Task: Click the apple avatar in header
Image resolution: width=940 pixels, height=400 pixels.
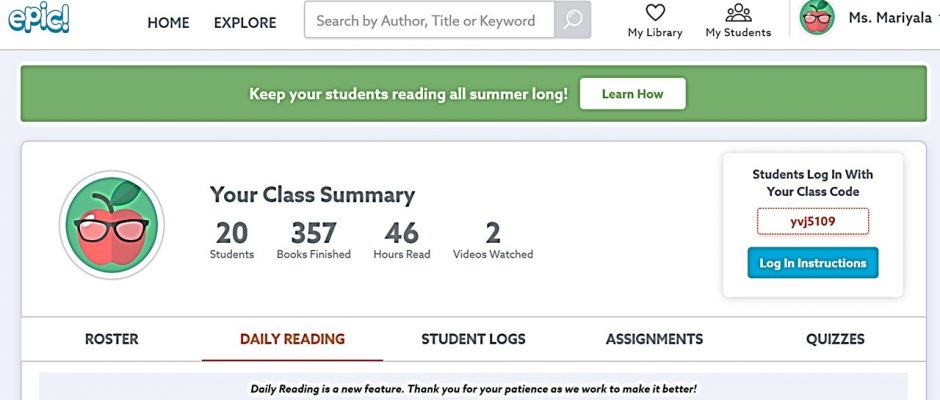Action: (817, 17)
